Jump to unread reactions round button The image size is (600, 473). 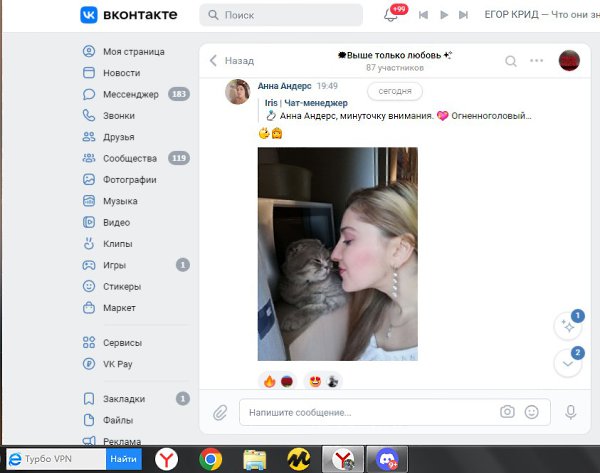568,326
